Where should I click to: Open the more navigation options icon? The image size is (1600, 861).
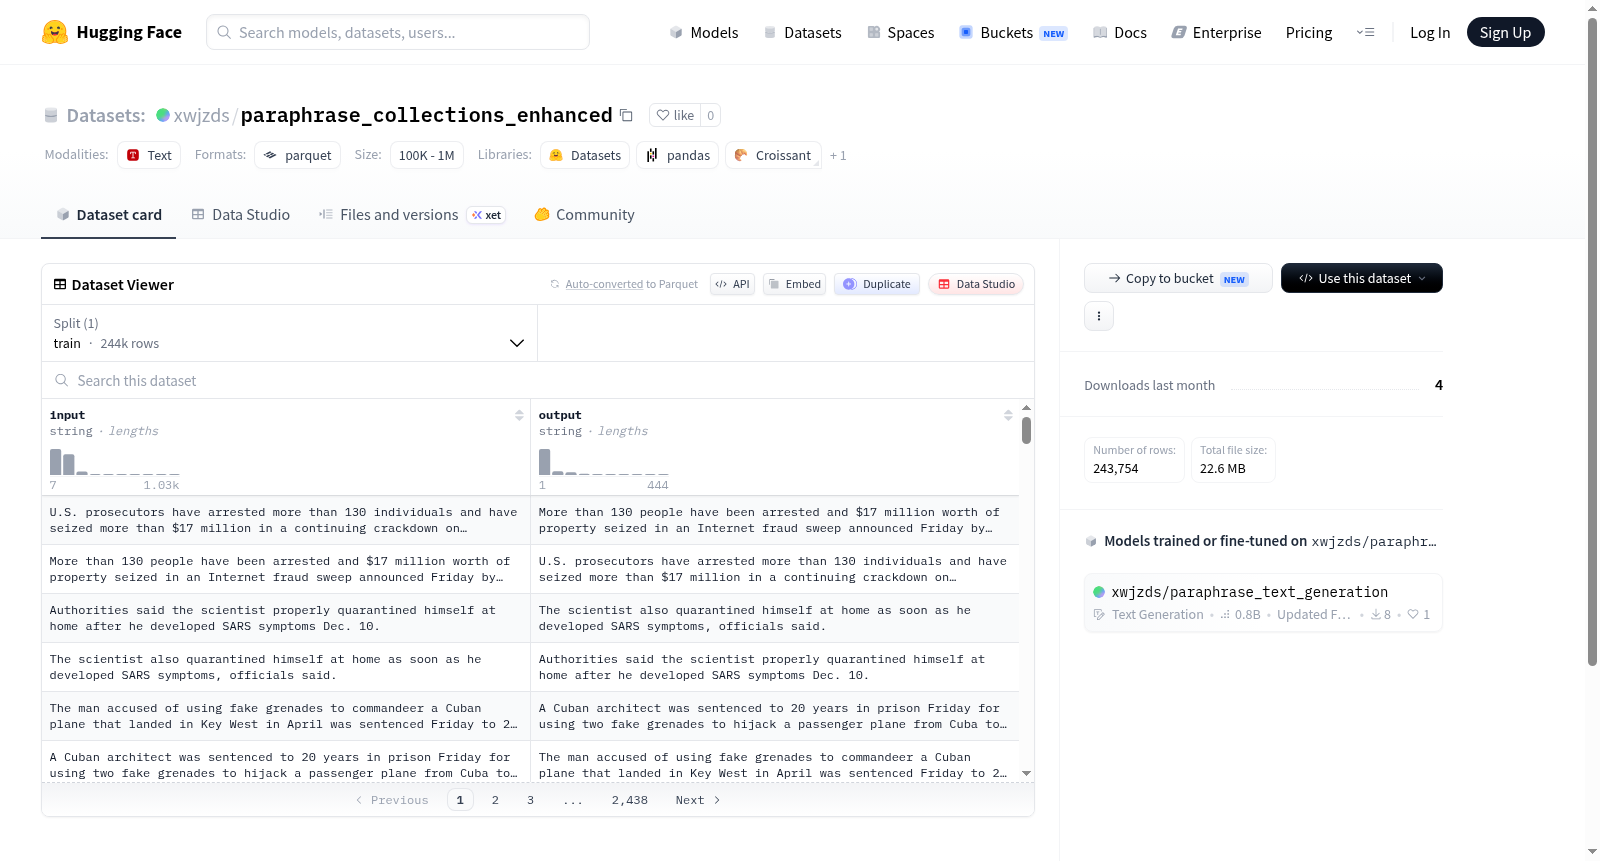click(1365, 32)
